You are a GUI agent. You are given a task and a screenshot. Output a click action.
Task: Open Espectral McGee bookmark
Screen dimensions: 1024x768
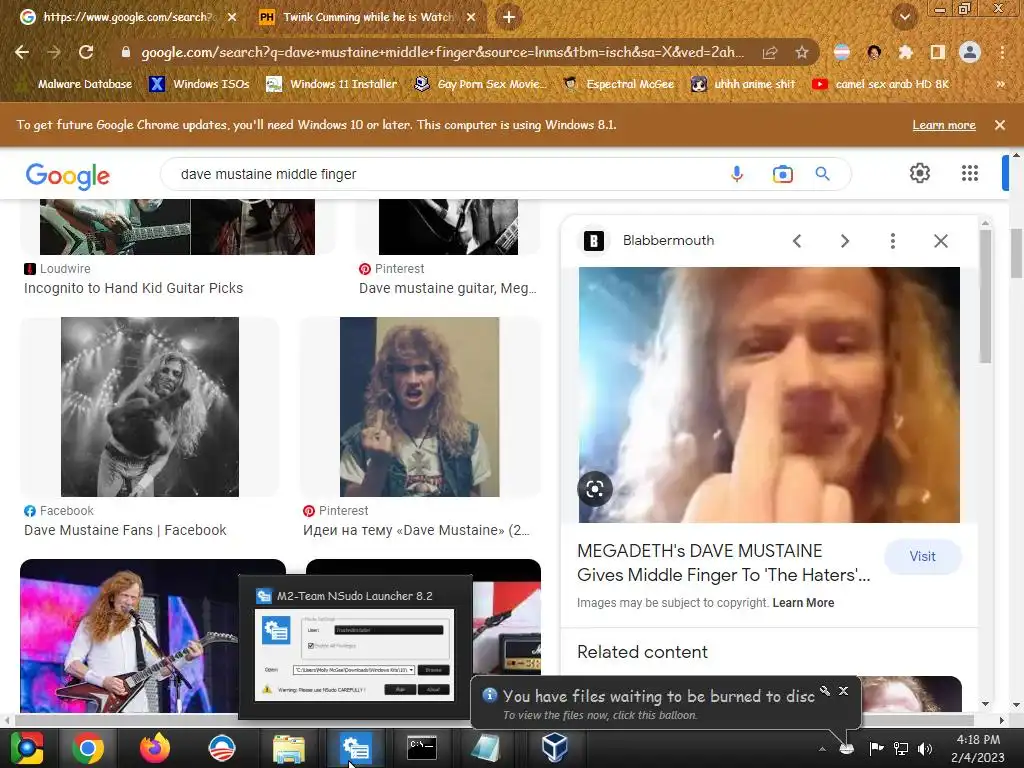tap(618, 84)
